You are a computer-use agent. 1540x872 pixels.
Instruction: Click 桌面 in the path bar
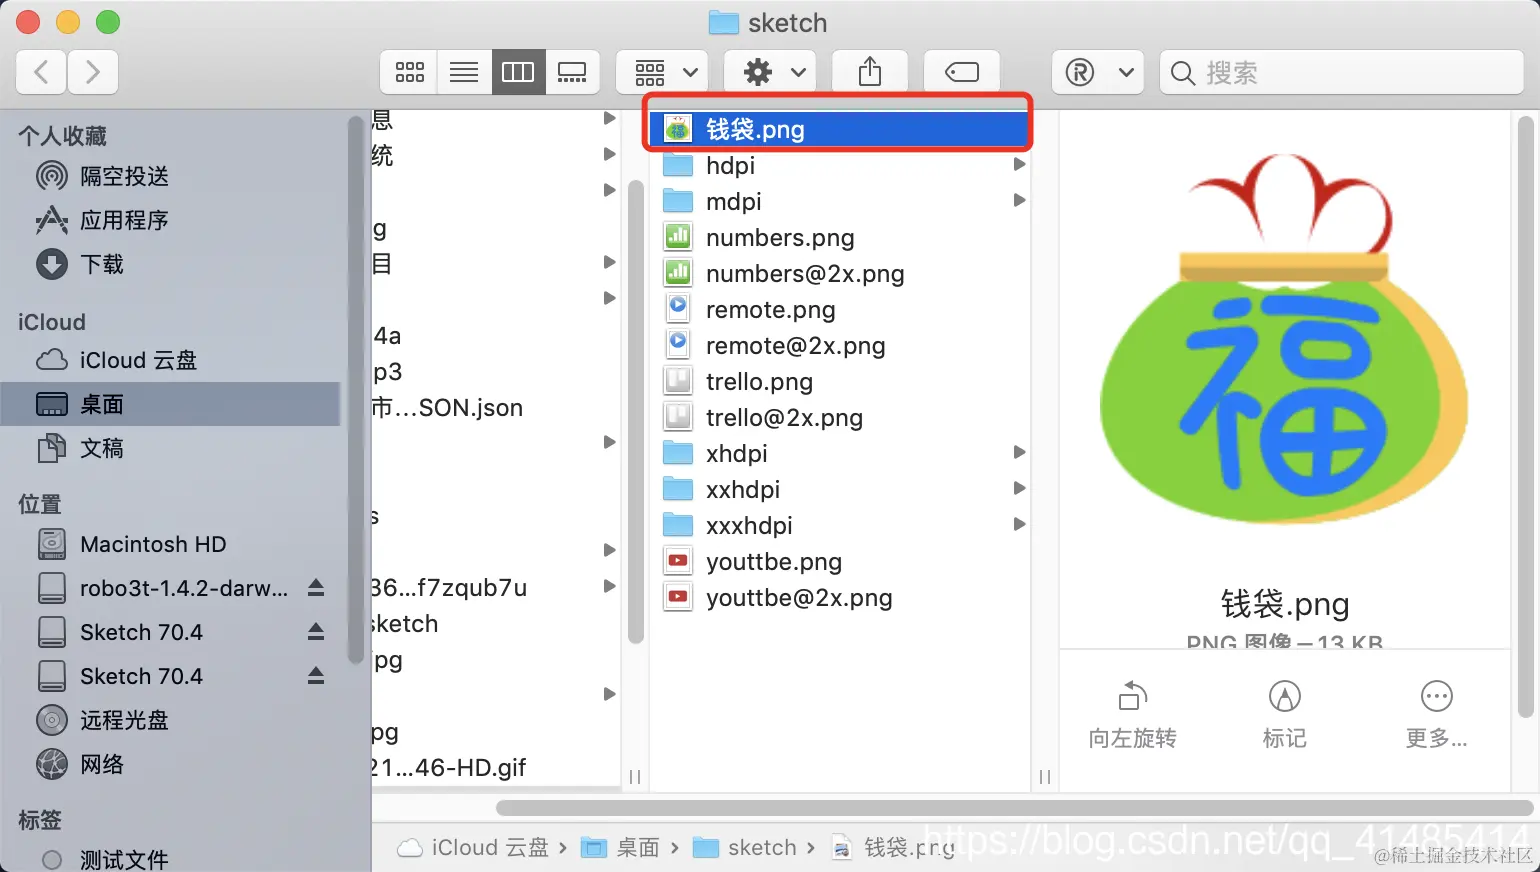[x=621, y=848]
